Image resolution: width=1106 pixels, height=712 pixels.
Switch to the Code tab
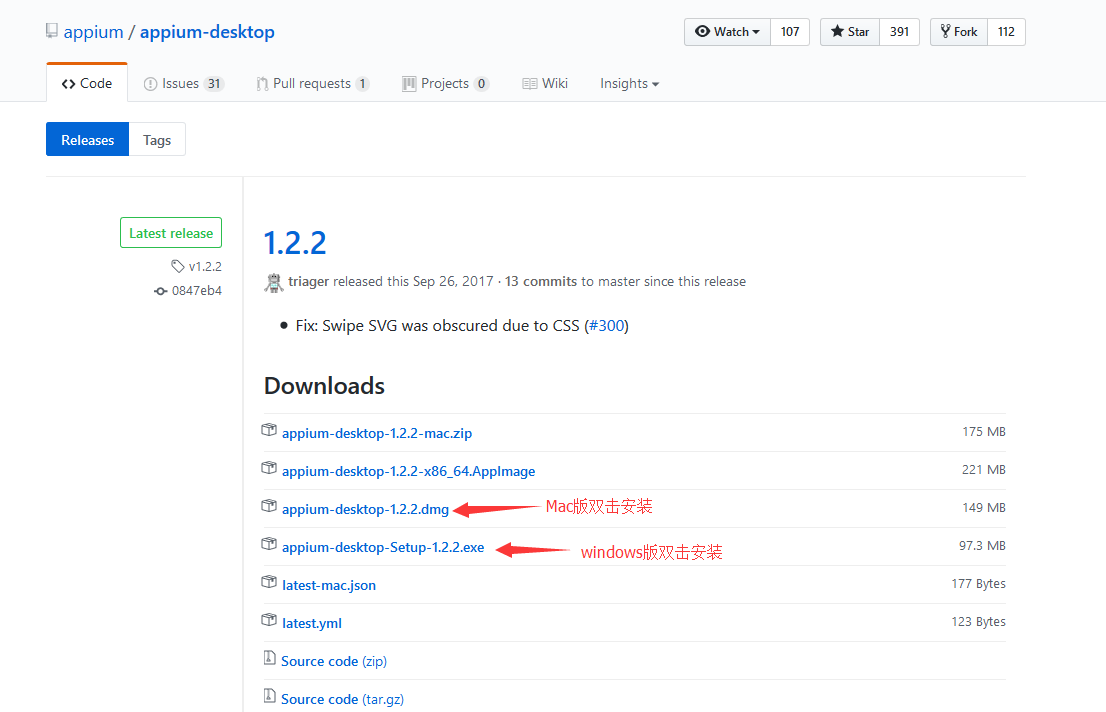click(x=87, y=83)
